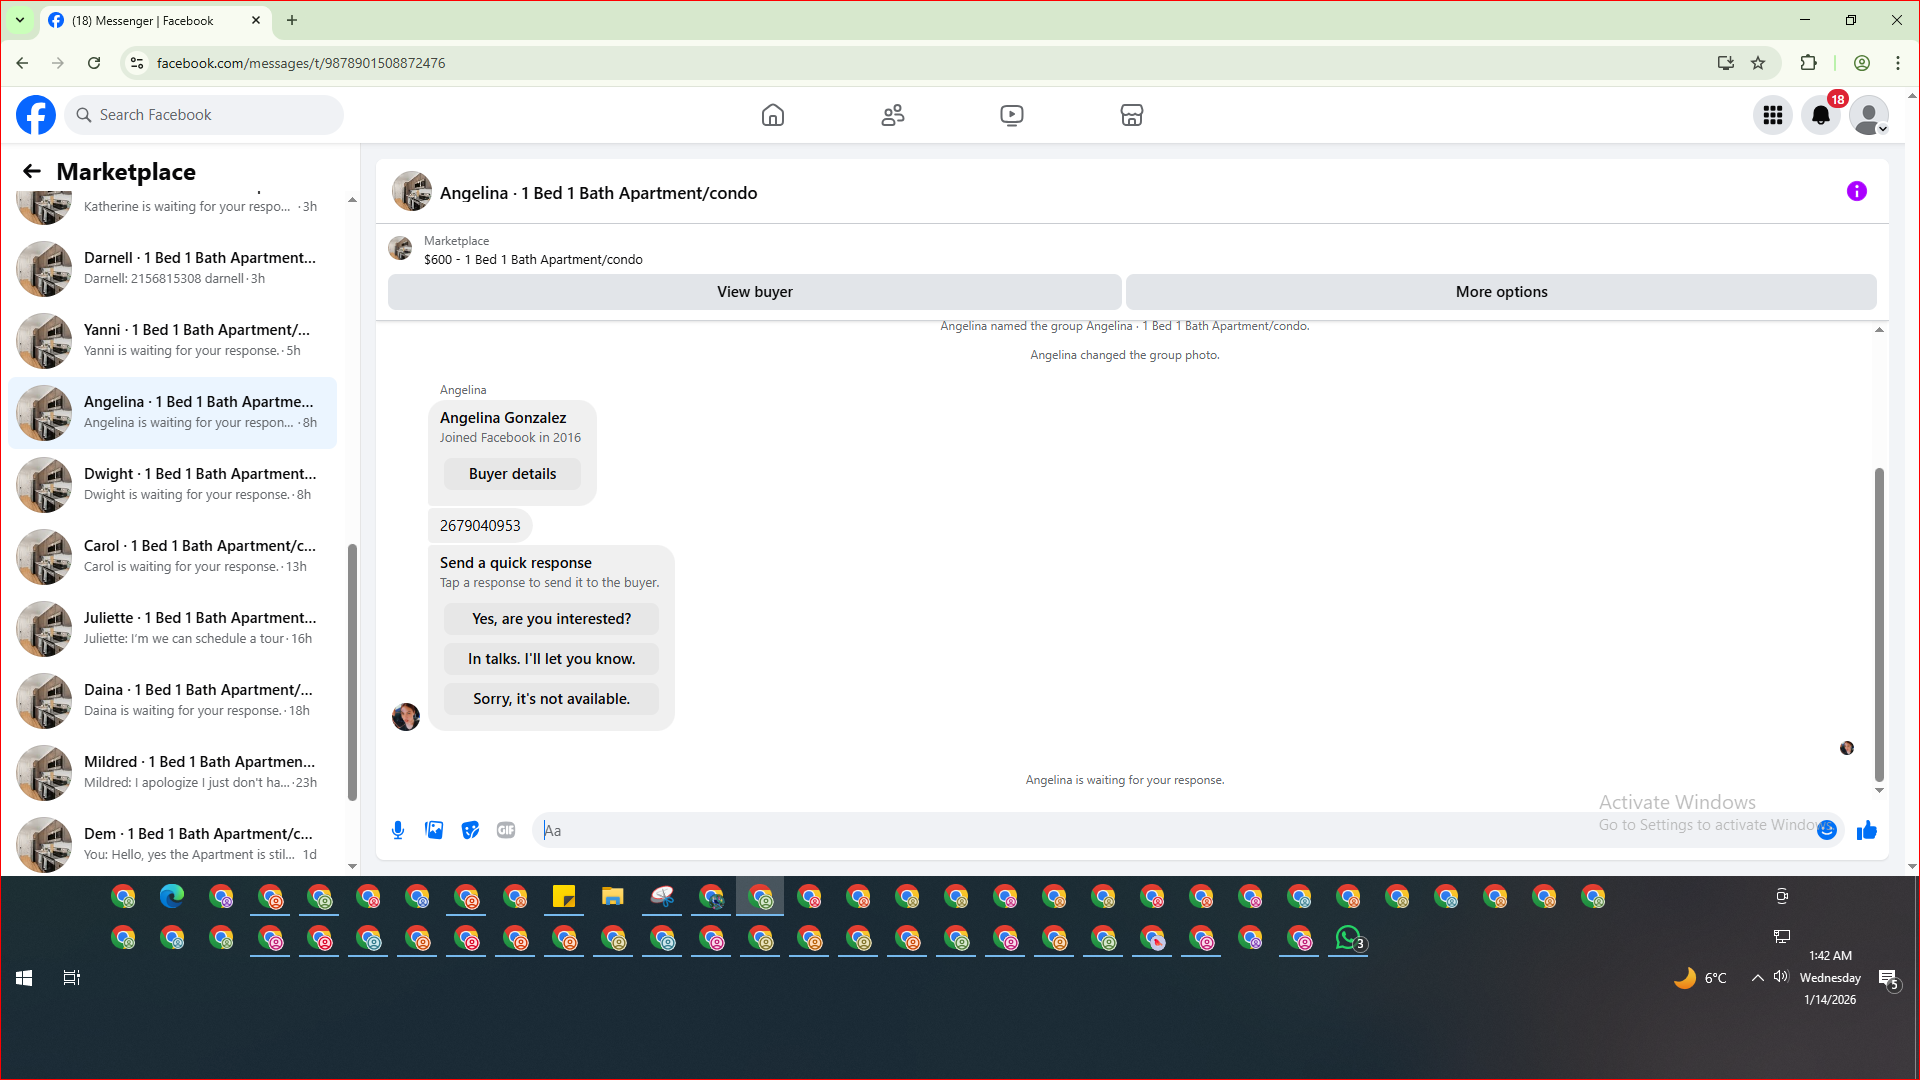Send quick reply 'Yes, are you interested?'
Screen dimensions: 1920x1080
551,619
